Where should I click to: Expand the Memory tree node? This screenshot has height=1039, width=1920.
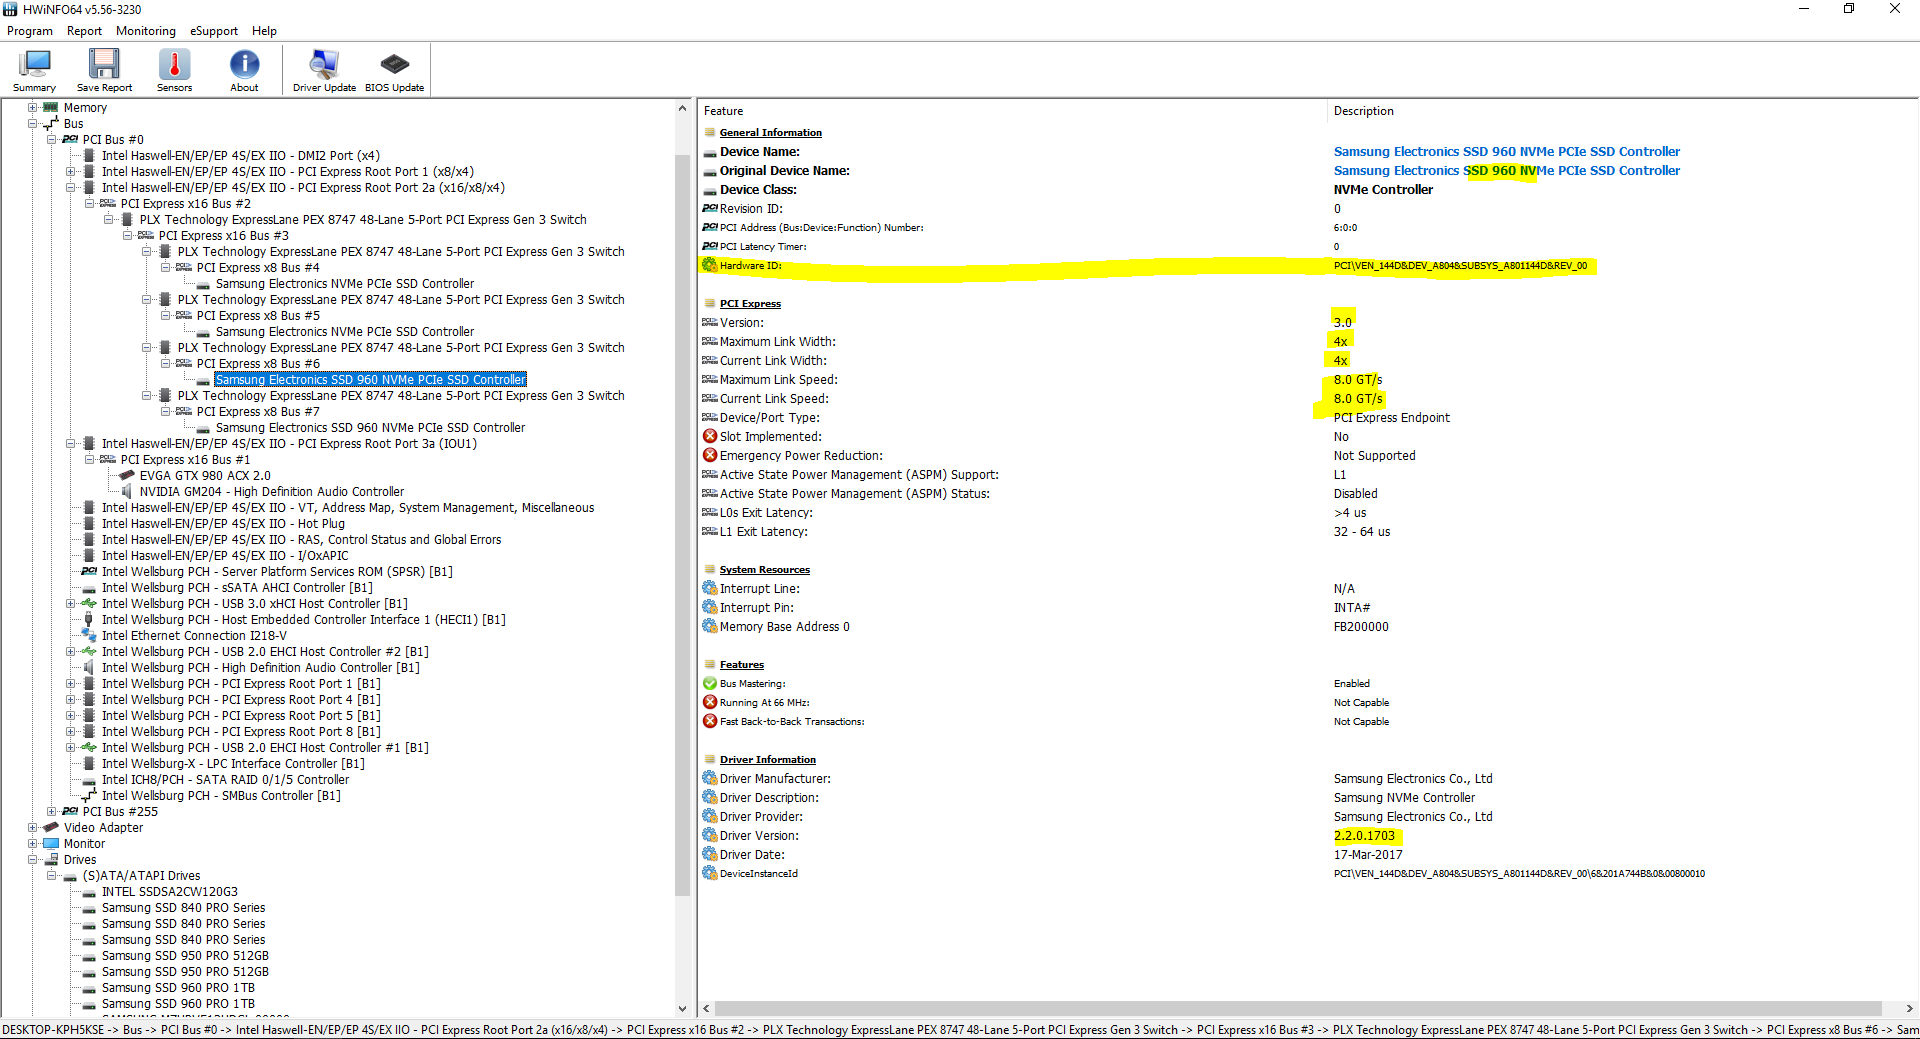[x=33, y=107]
